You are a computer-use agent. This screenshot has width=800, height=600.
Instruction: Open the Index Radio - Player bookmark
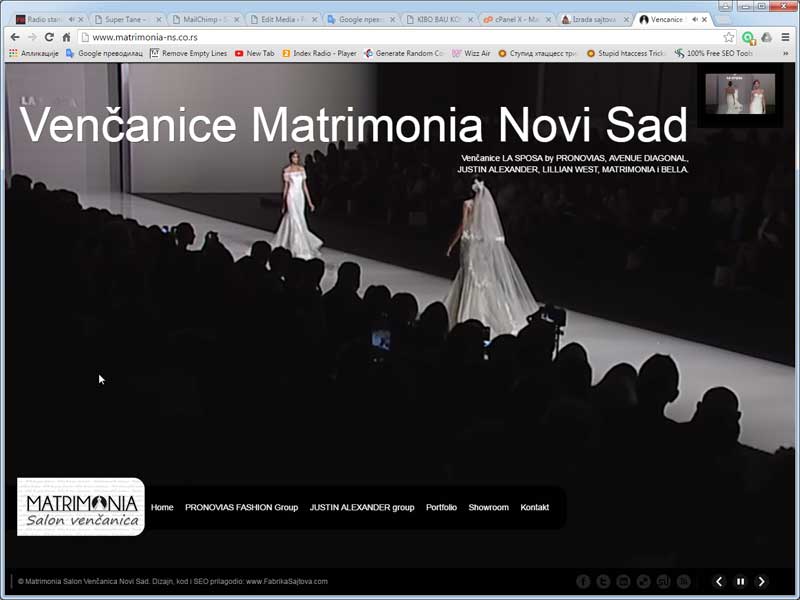tap(319, 53)
